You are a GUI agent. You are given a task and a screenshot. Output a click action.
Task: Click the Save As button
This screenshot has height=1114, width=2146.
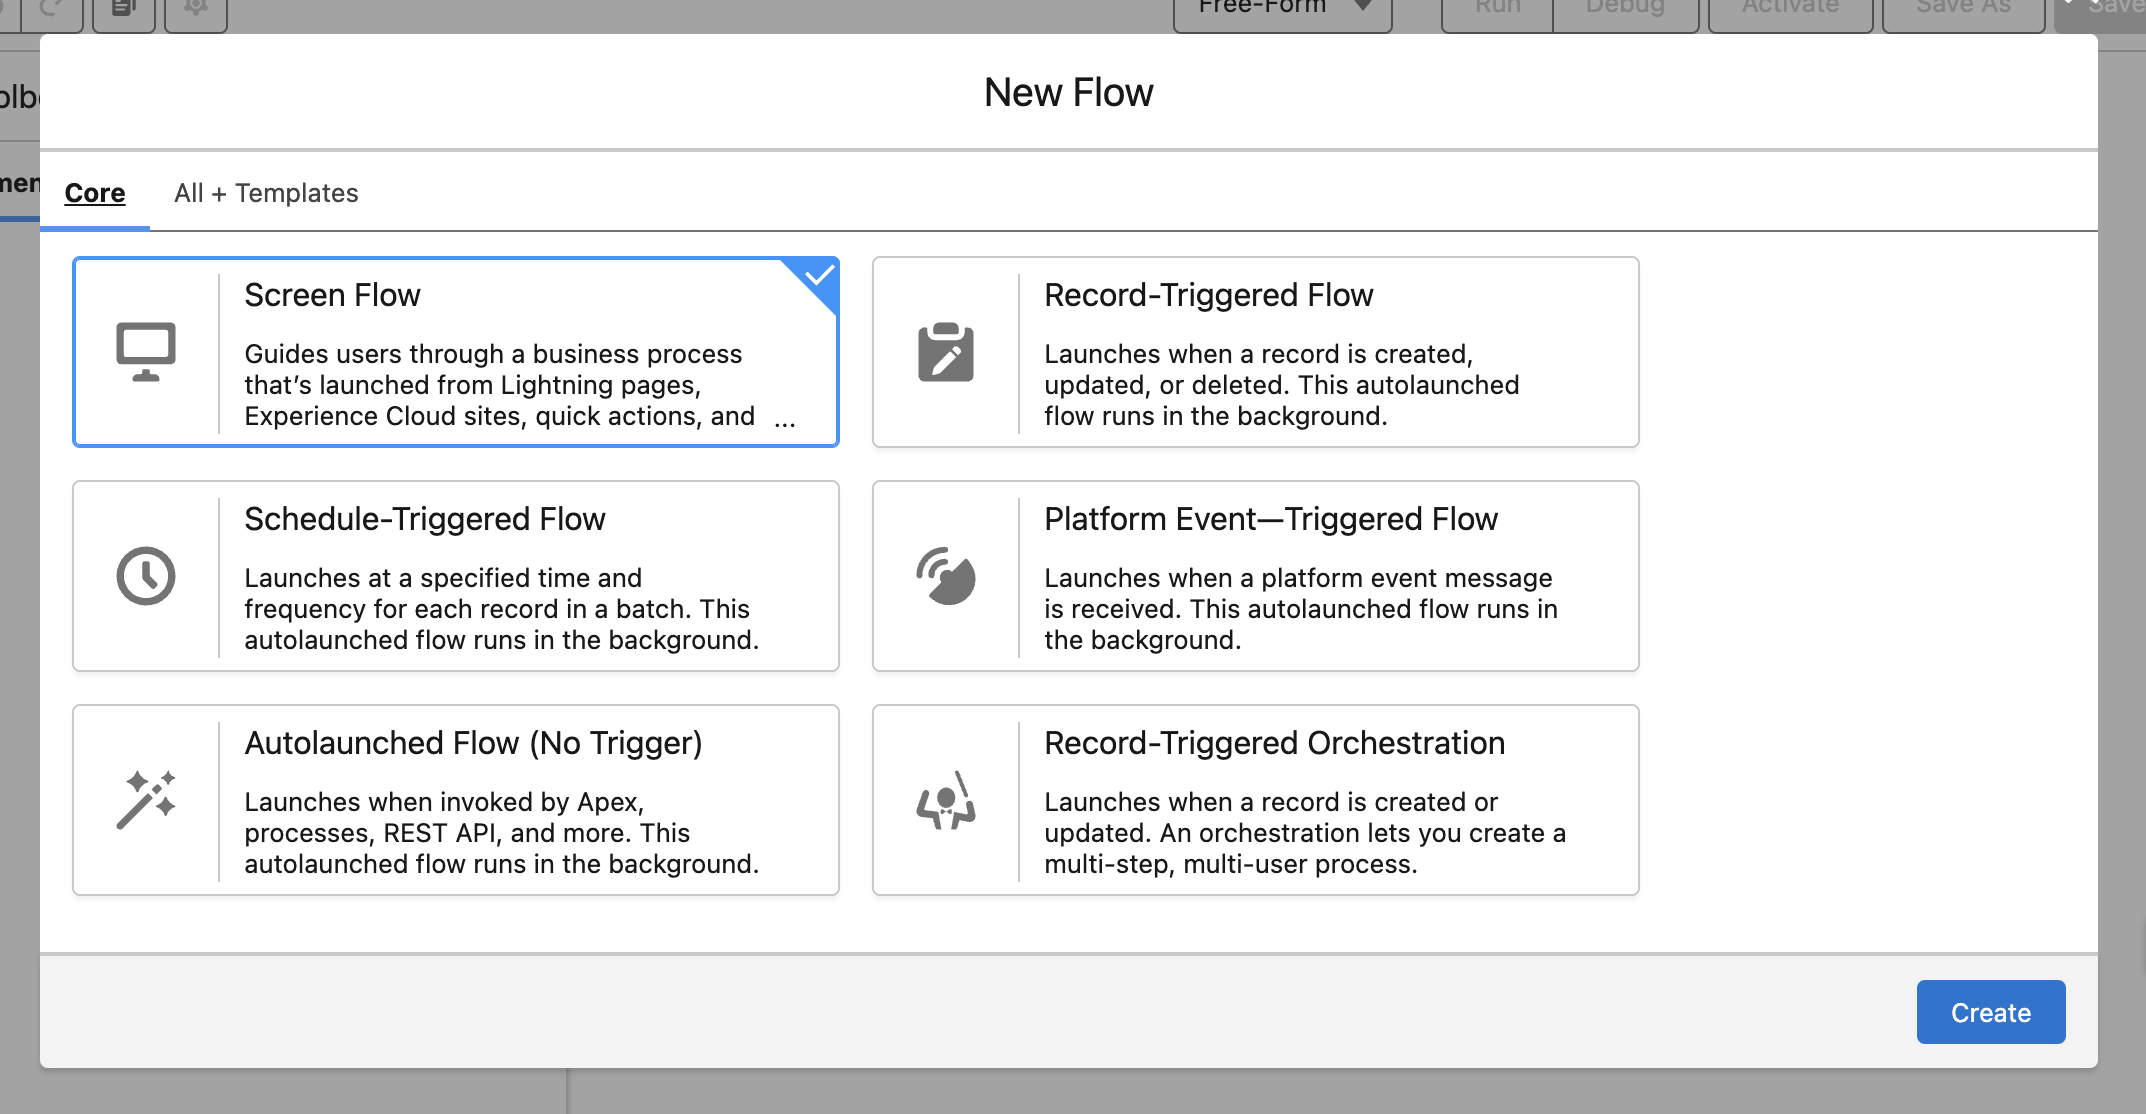(1962, 10)
